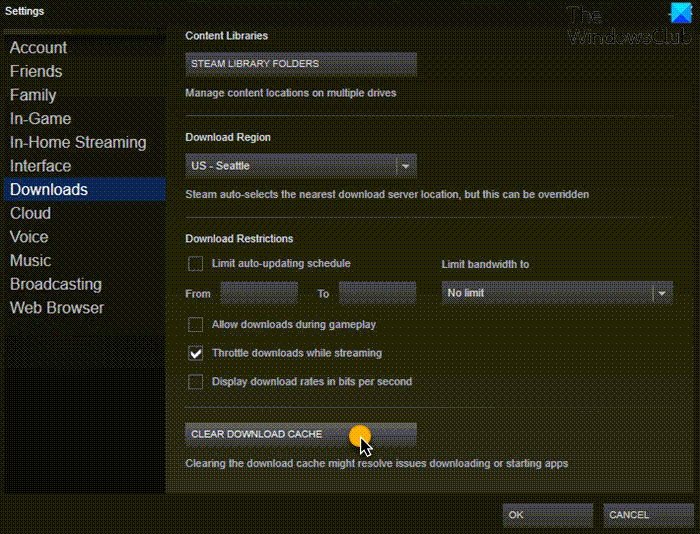Check Allow downloads during gameplay
The image size is (700, 534).
click(x=196, y=325)
